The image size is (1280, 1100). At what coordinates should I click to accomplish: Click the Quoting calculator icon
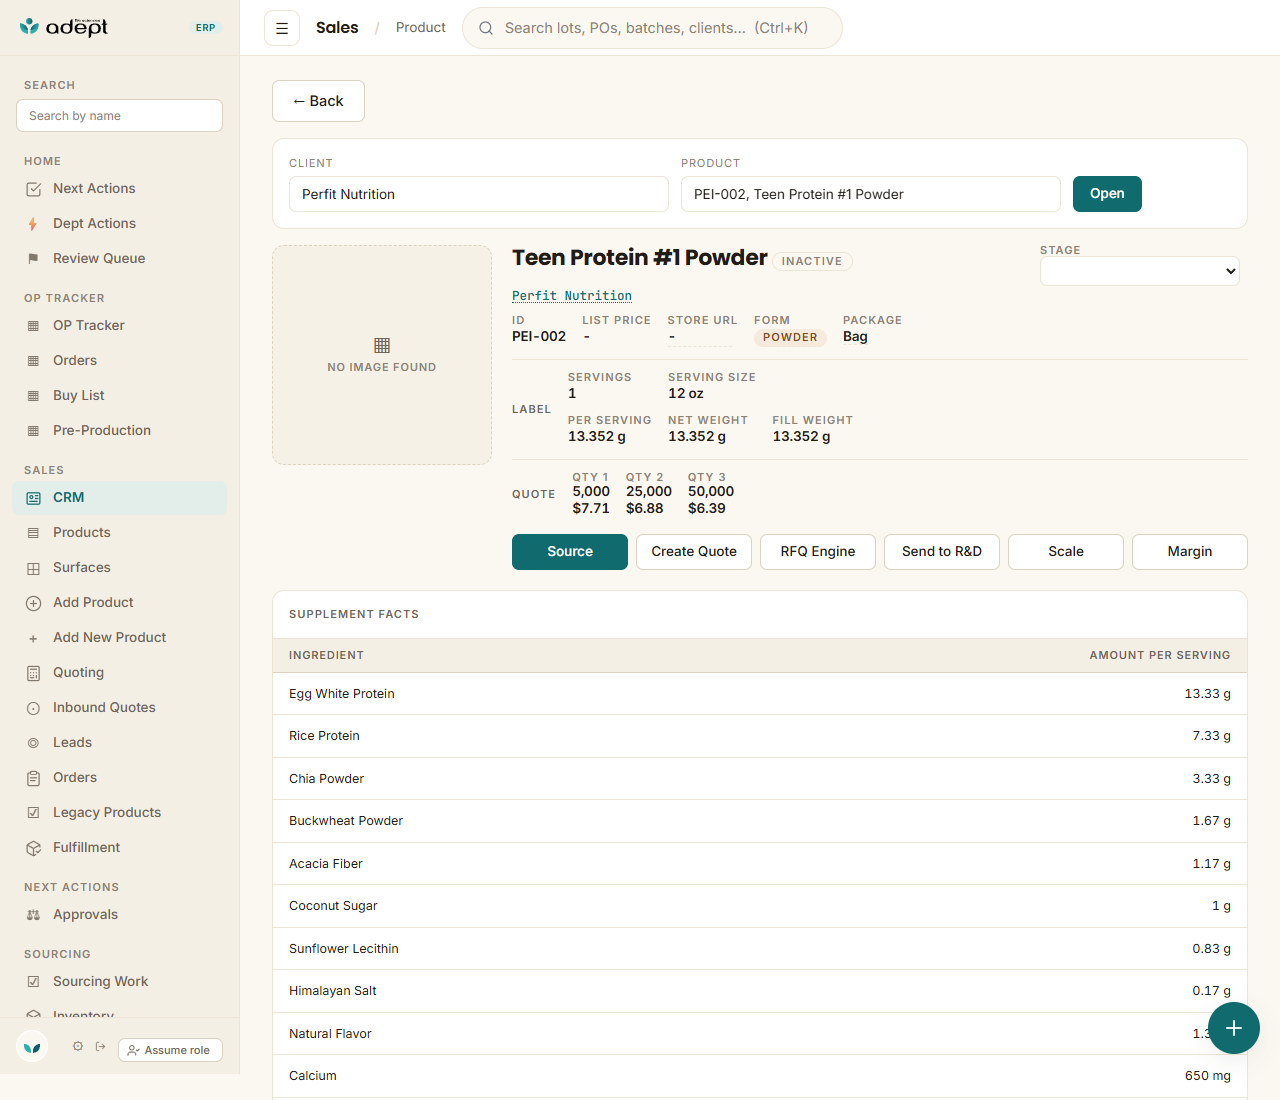(34, 673)
